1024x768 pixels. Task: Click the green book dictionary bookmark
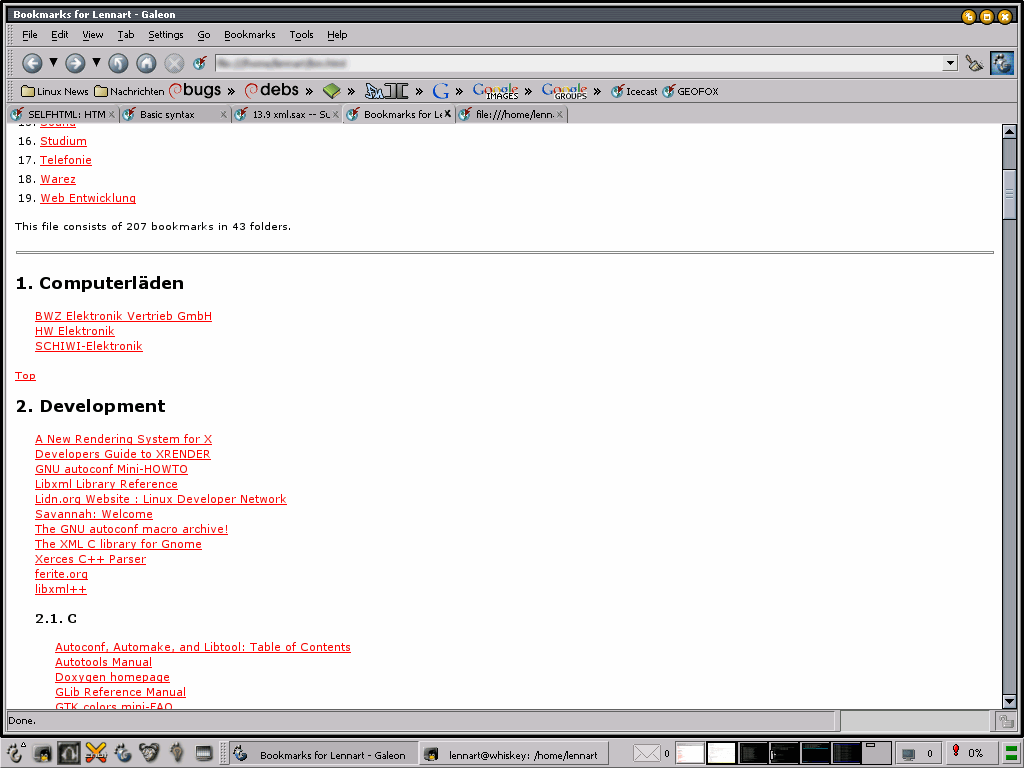[x=332, y=91]
